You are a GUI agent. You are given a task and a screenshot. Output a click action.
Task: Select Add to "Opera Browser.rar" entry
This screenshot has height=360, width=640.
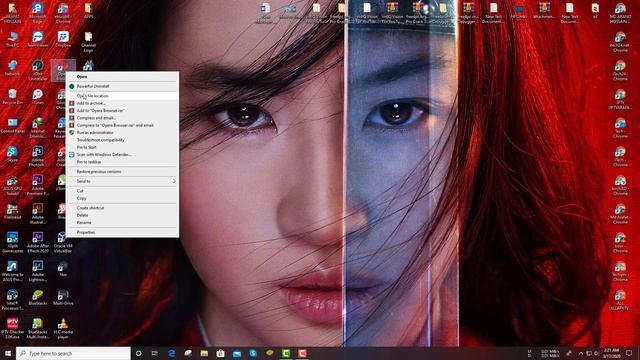pyautogui.click(x=122, y=111)
